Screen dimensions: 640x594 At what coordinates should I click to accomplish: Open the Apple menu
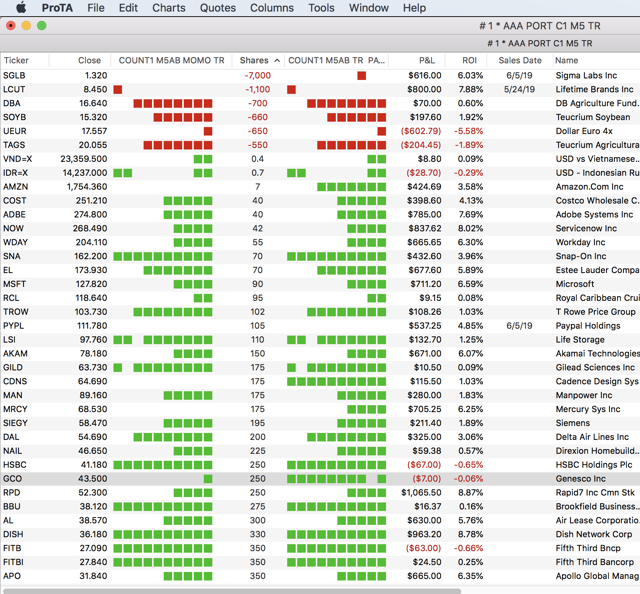tap(21, 7)
